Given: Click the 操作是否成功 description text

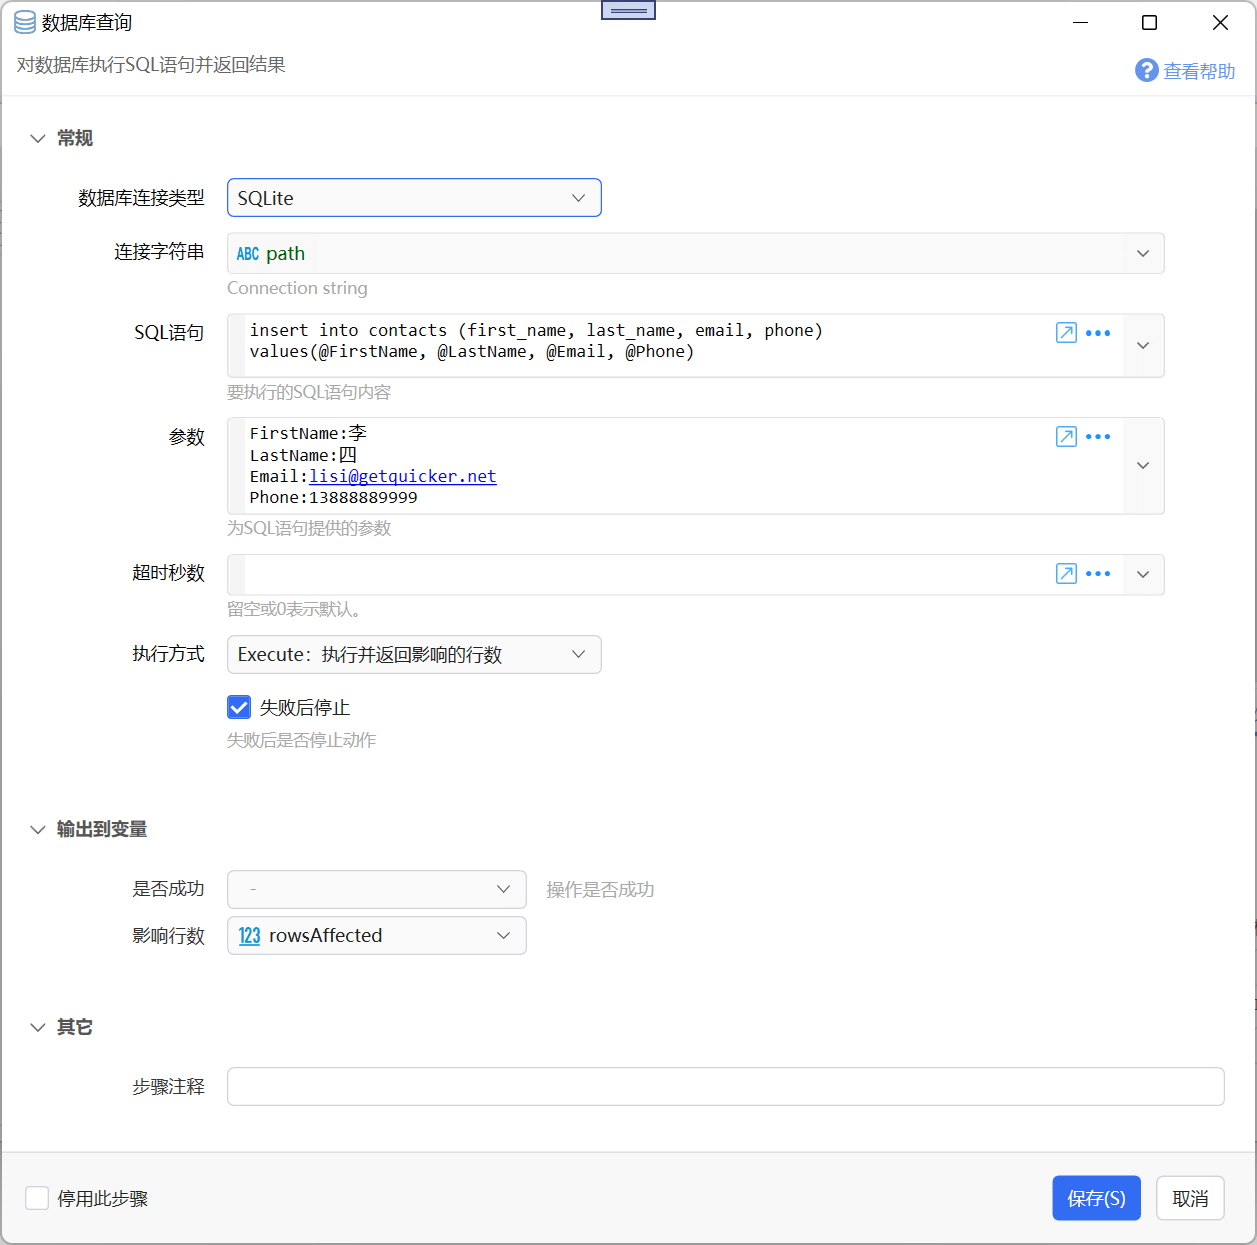Looking at the screenshot, I should [x=600, y=890].
